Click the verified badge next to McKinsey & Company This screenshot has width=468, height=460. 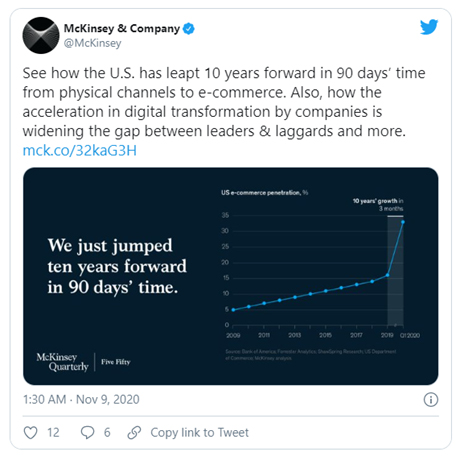pos(189,29)
